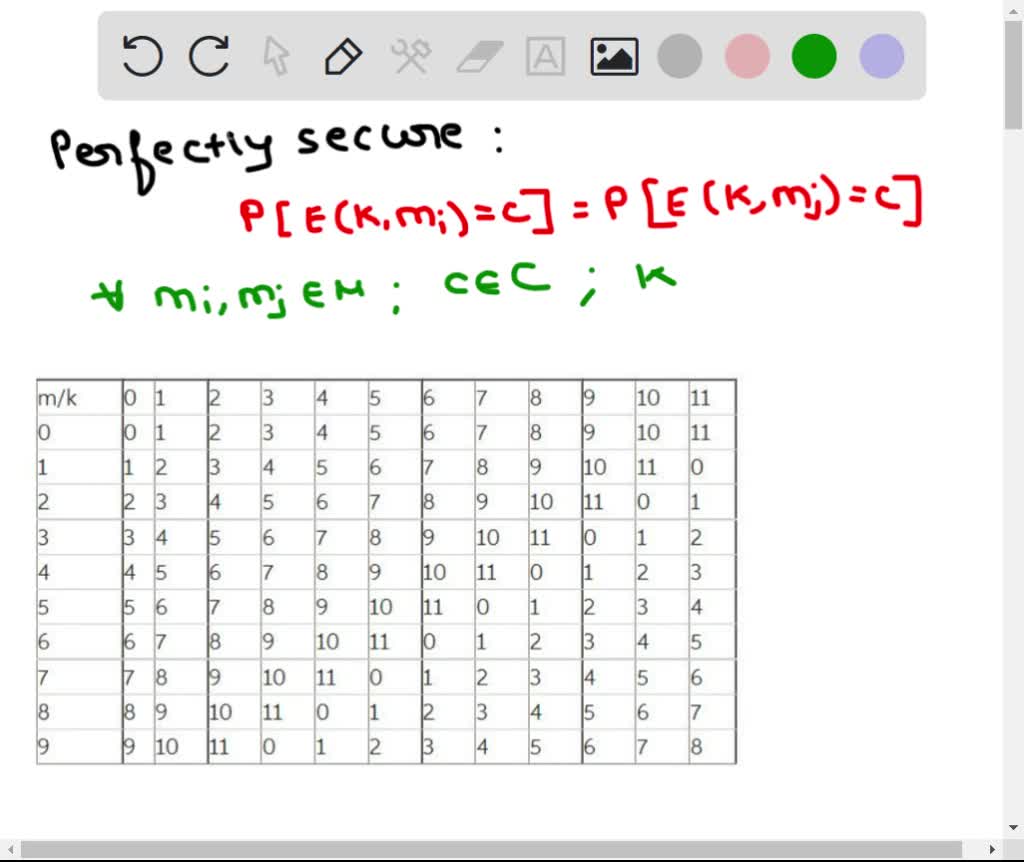The height and width of the screenshot is (862, 1024).
Task: Click the Undo icon
Action: [x=142, y=57]
